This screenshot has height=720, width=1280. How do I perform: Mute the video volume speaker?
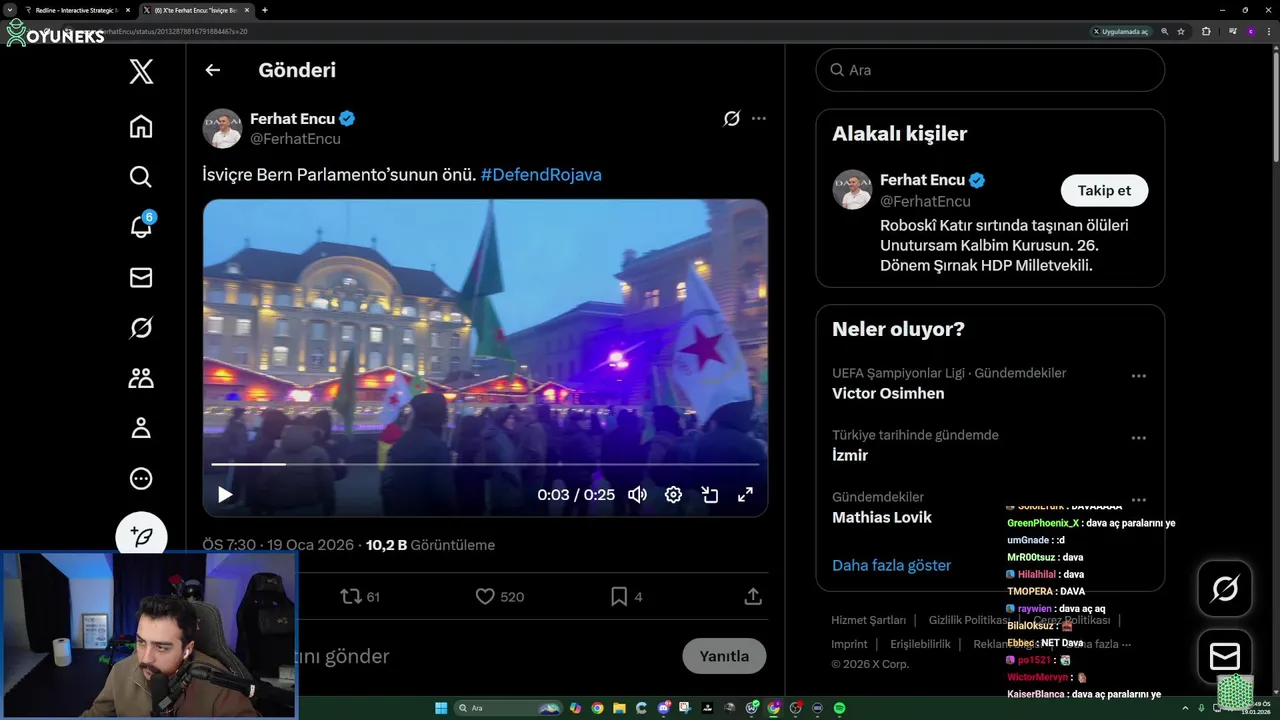pyautogui.click(x=637, y=495)
